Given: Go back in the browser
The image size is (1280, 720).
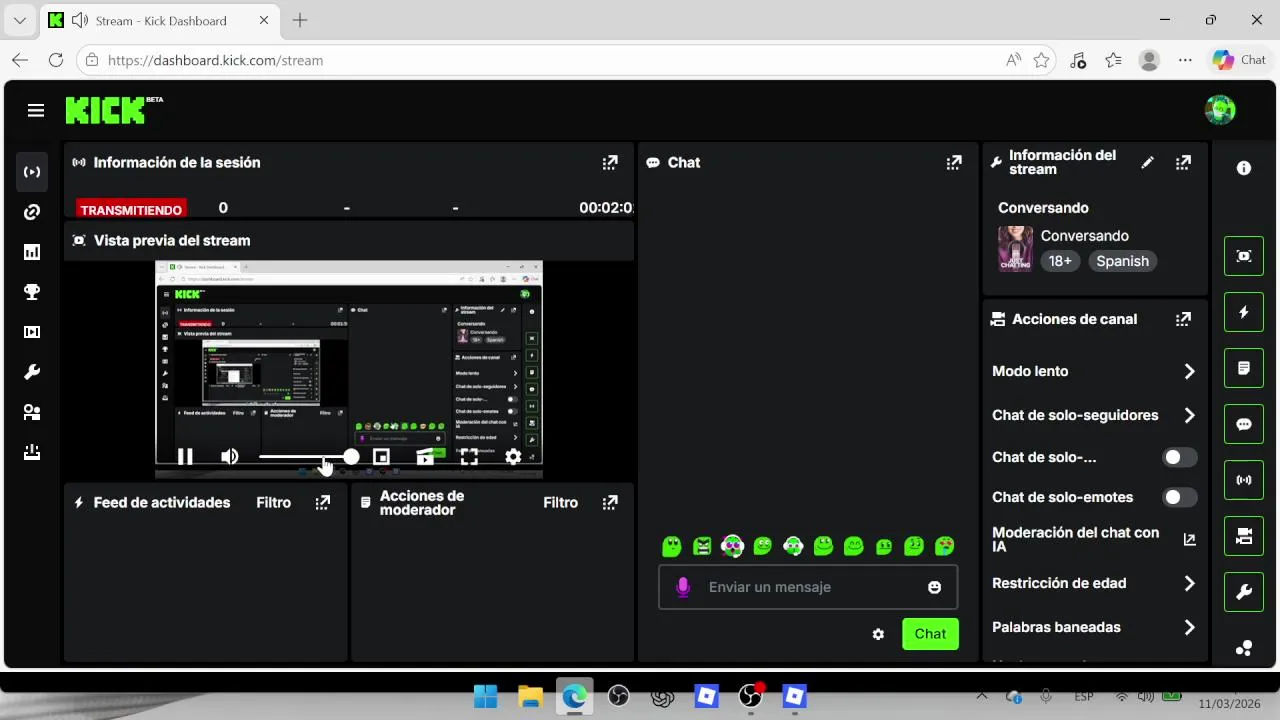Looking at the screenshot, I should 20,60.
